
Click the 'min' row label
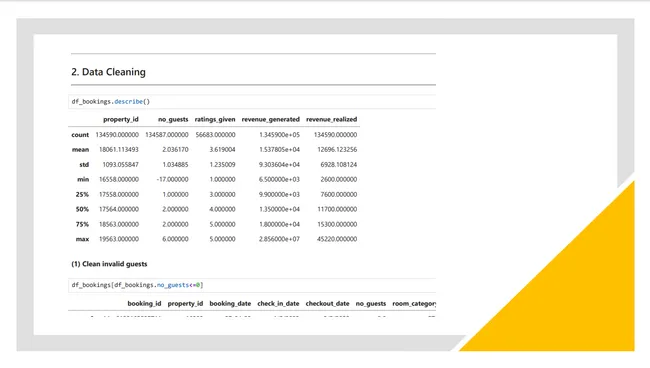click(83, 179)
